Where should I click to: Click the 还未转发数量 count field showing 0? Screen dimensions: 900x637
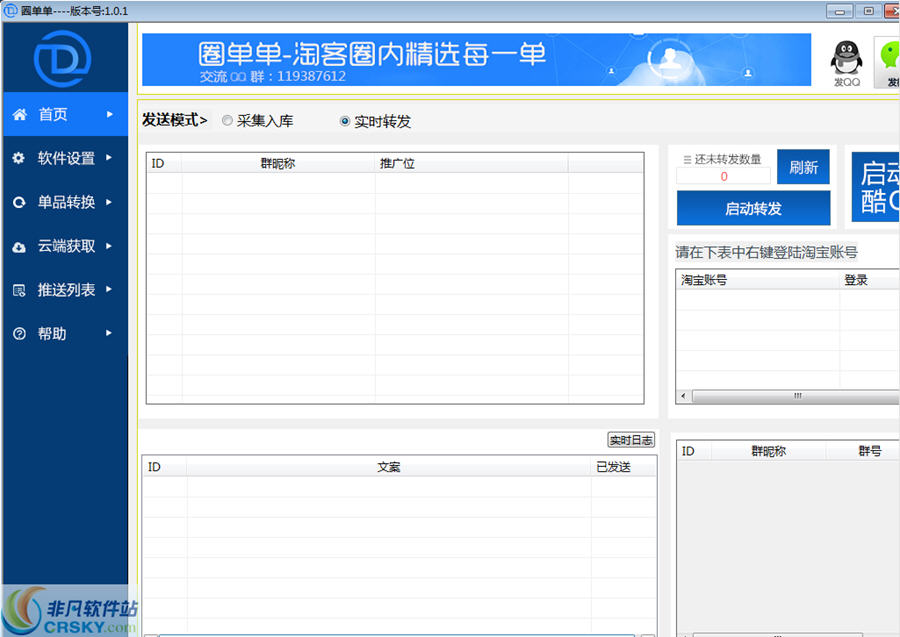722,175
